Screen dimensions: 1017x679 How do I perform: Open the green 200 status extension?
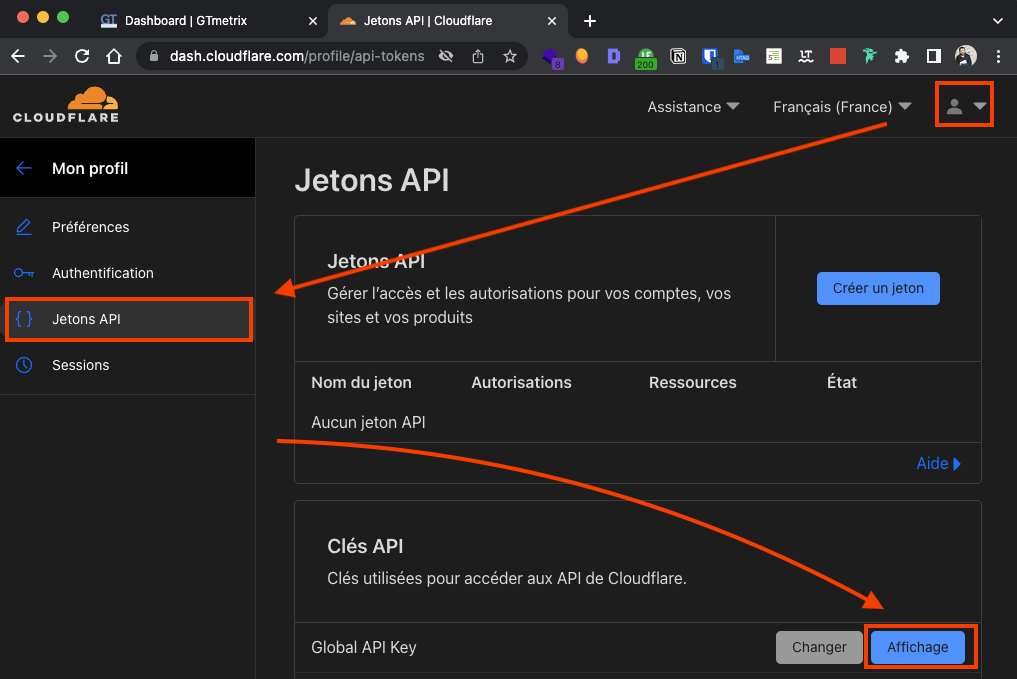pos(645,58)
